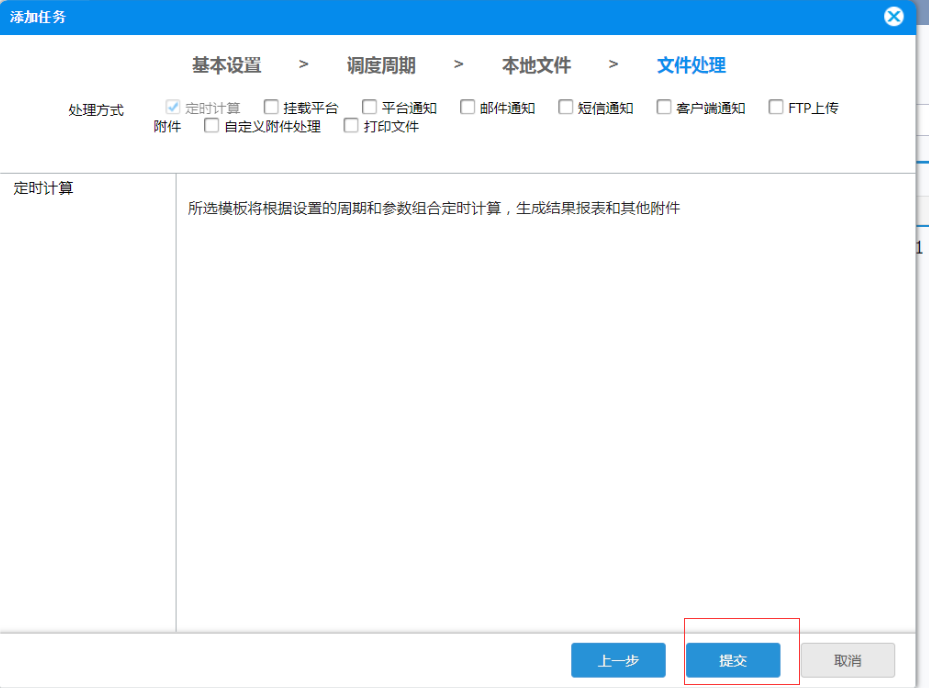Click the 所选模板将根据设置的周期 description text
The image size is (929, 688).
click(x=434, y=208)
